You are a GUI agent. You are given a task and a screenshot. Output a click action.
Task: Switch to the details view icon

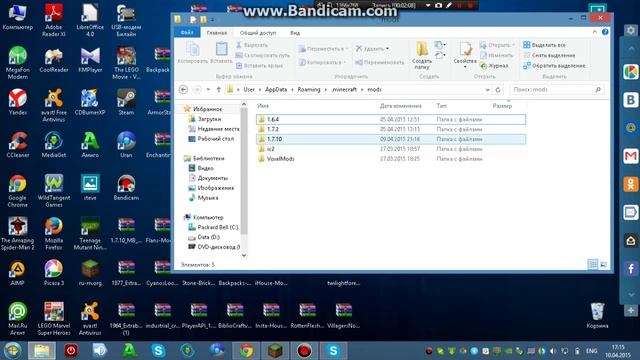593,264
